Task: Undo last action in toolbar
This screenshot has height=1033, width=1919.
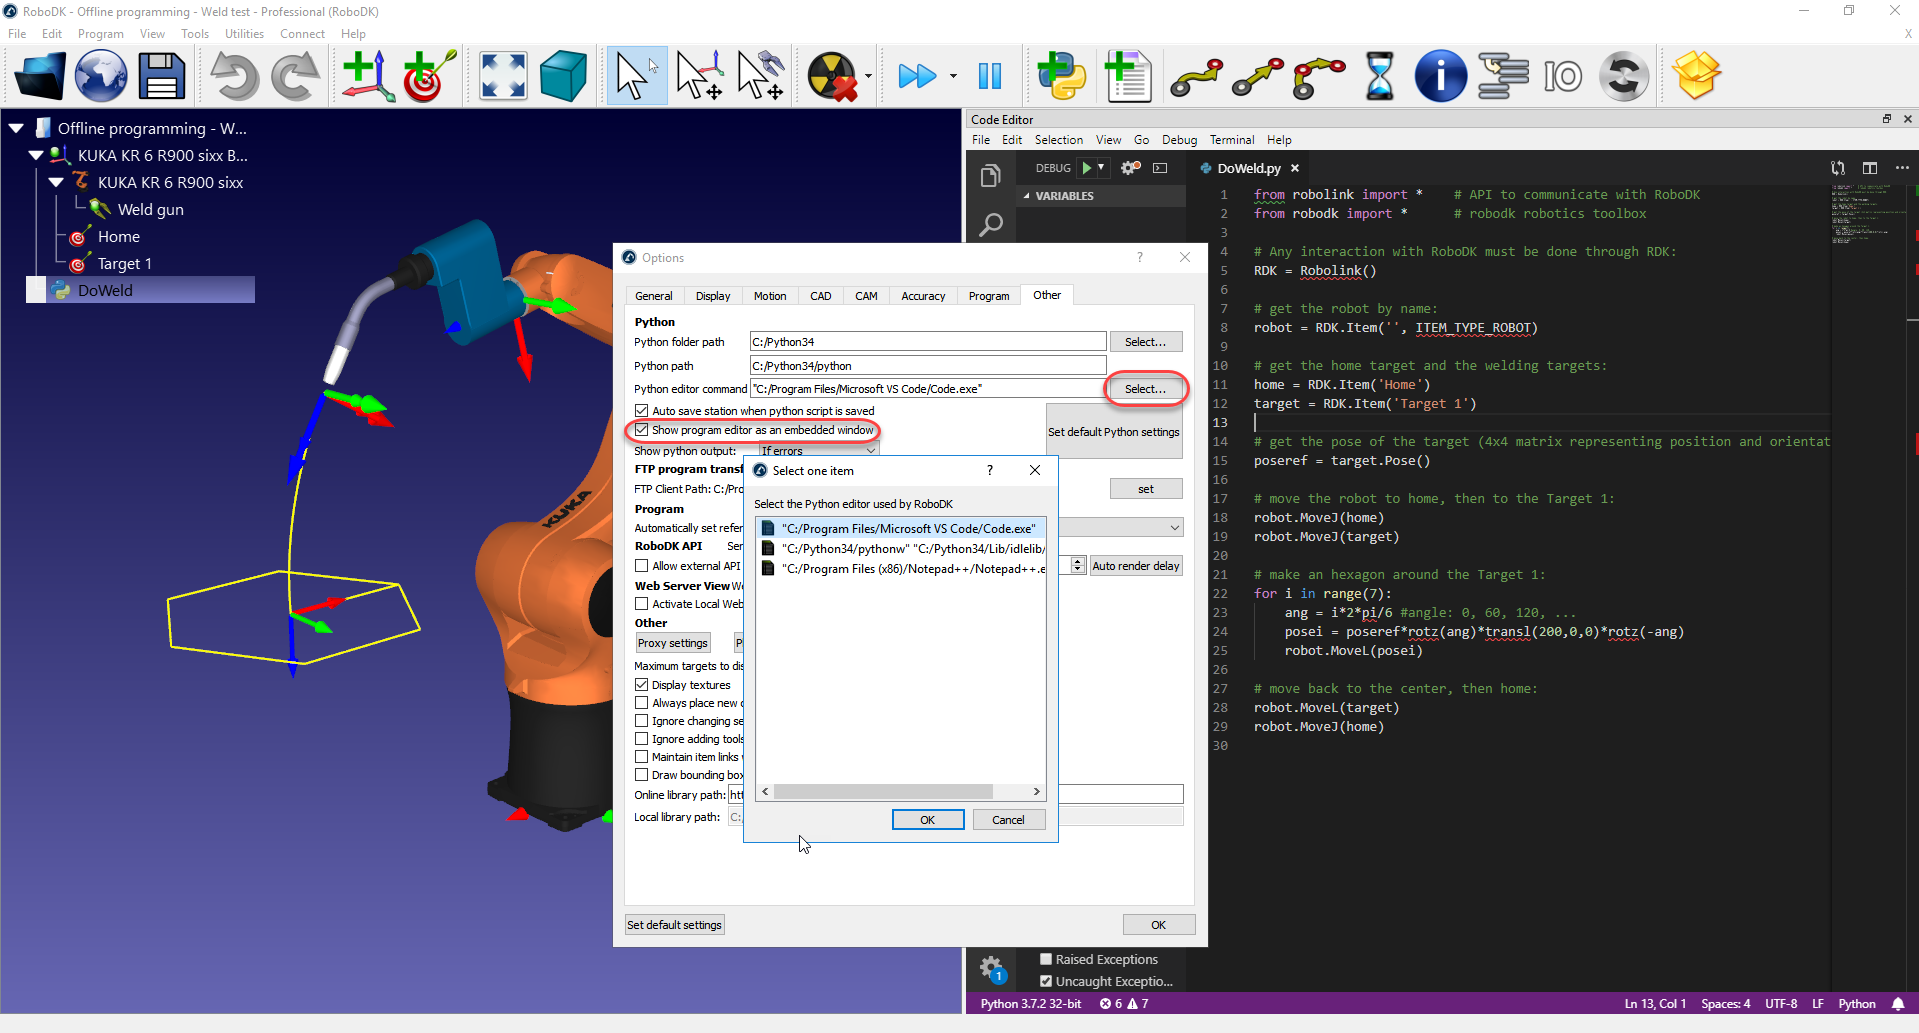Action: (234, 76)
